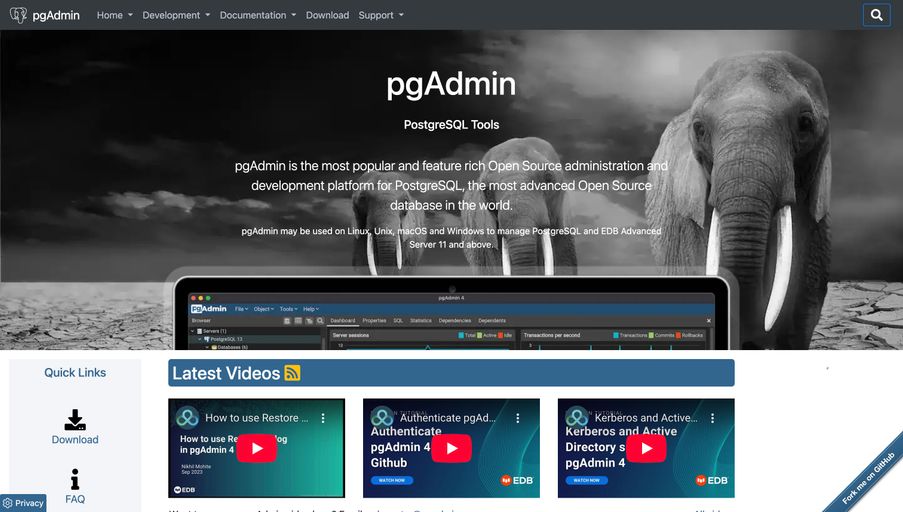Go to Download in the navbar
Viewport: 903px width, 512px height.
(x=327, y=15)
